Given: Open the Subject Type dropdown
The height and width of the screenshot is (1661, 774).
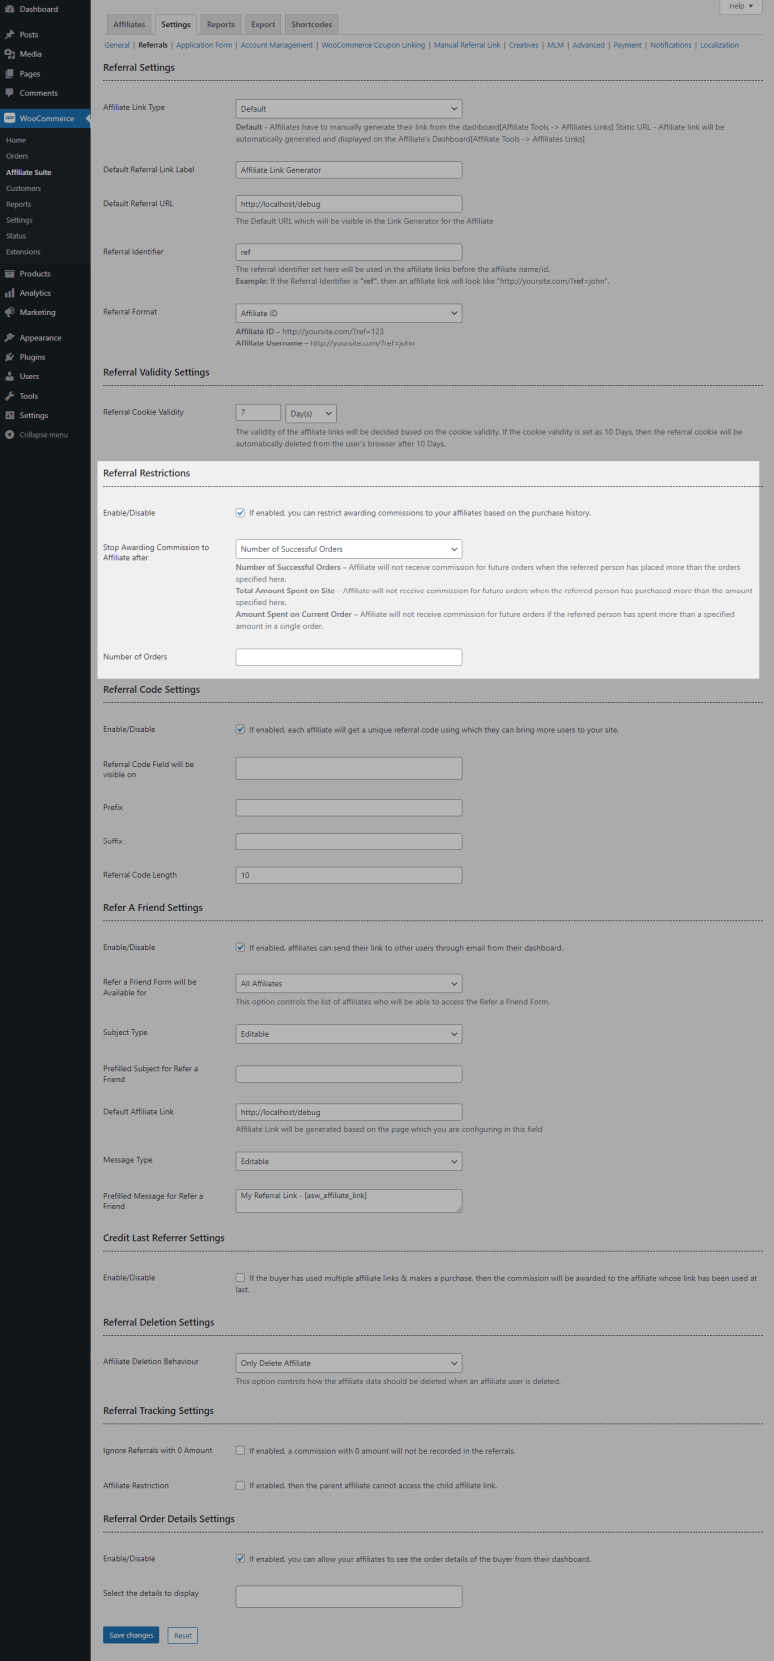Looking at the screenshot, I should [349, 1034].
